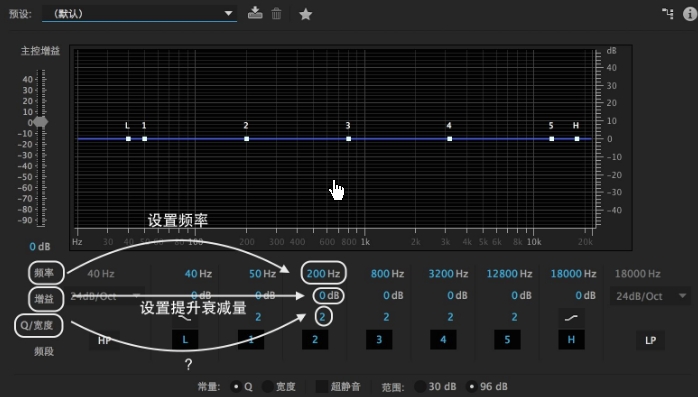The image size is (698, 397).
Task: Click the master gain slider handle
Action: [41, 122]
